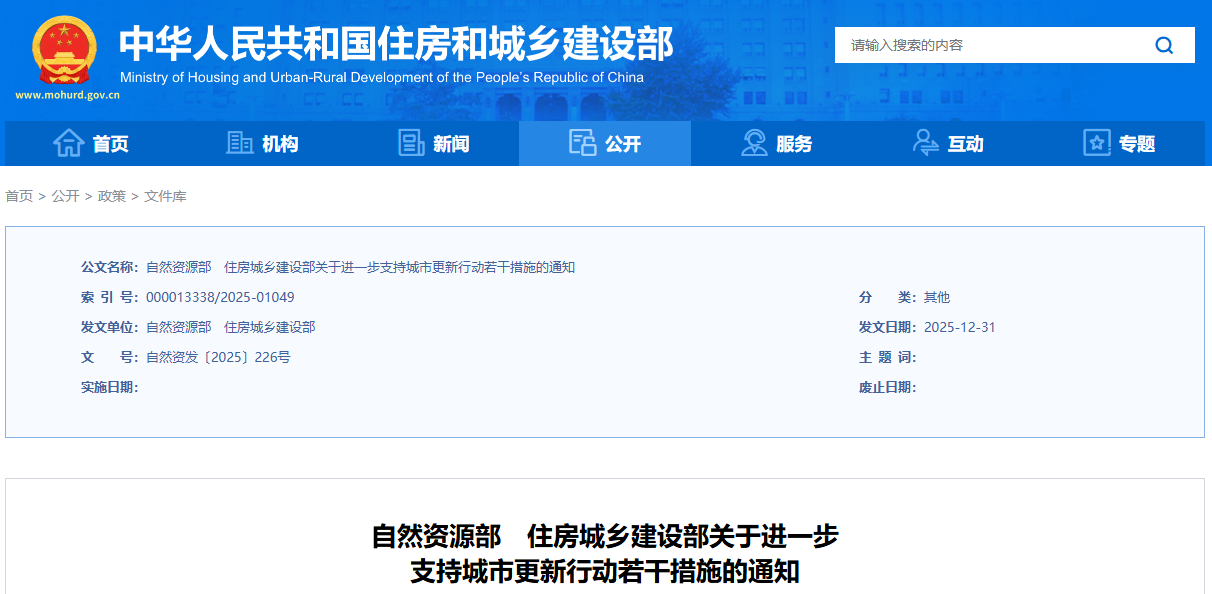The image size is (1212, 594).
Task: Click the chat icon beside 互动
Action: (x=924, y=142)
